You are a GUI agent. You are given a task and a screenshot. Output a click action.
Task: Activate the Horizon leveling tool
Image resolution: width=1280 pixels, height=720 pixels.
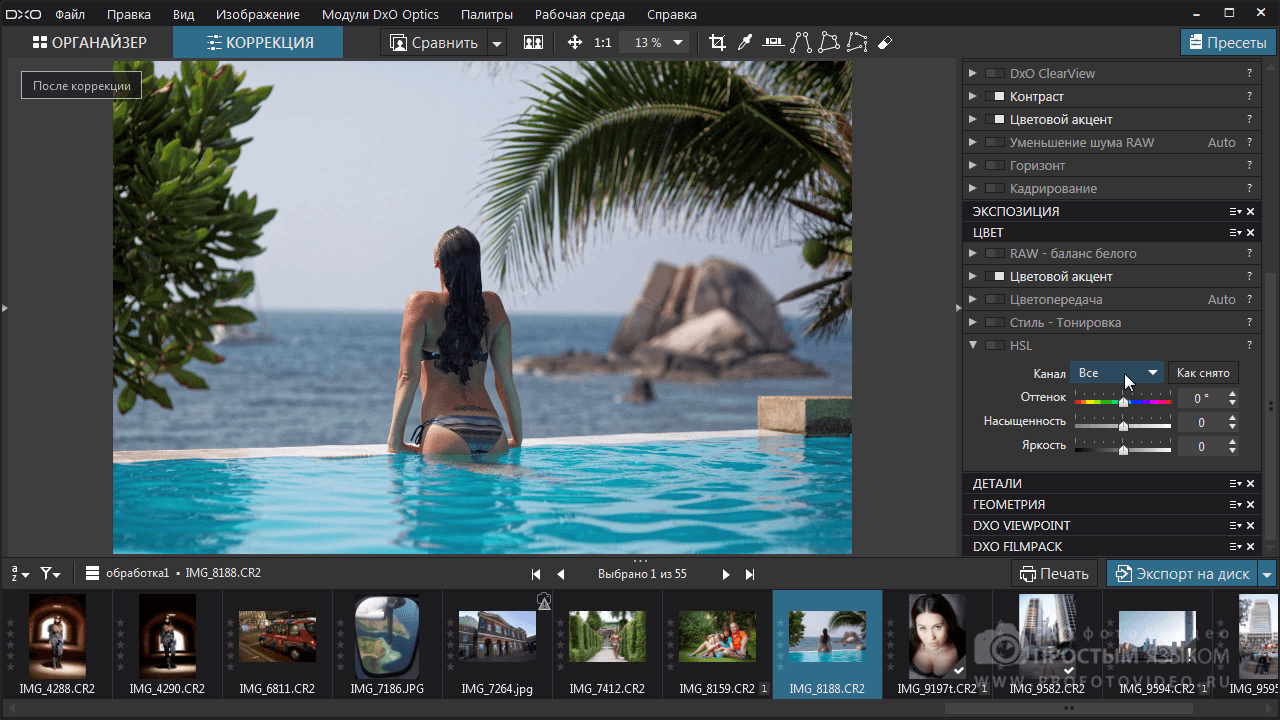coord(773,42)
